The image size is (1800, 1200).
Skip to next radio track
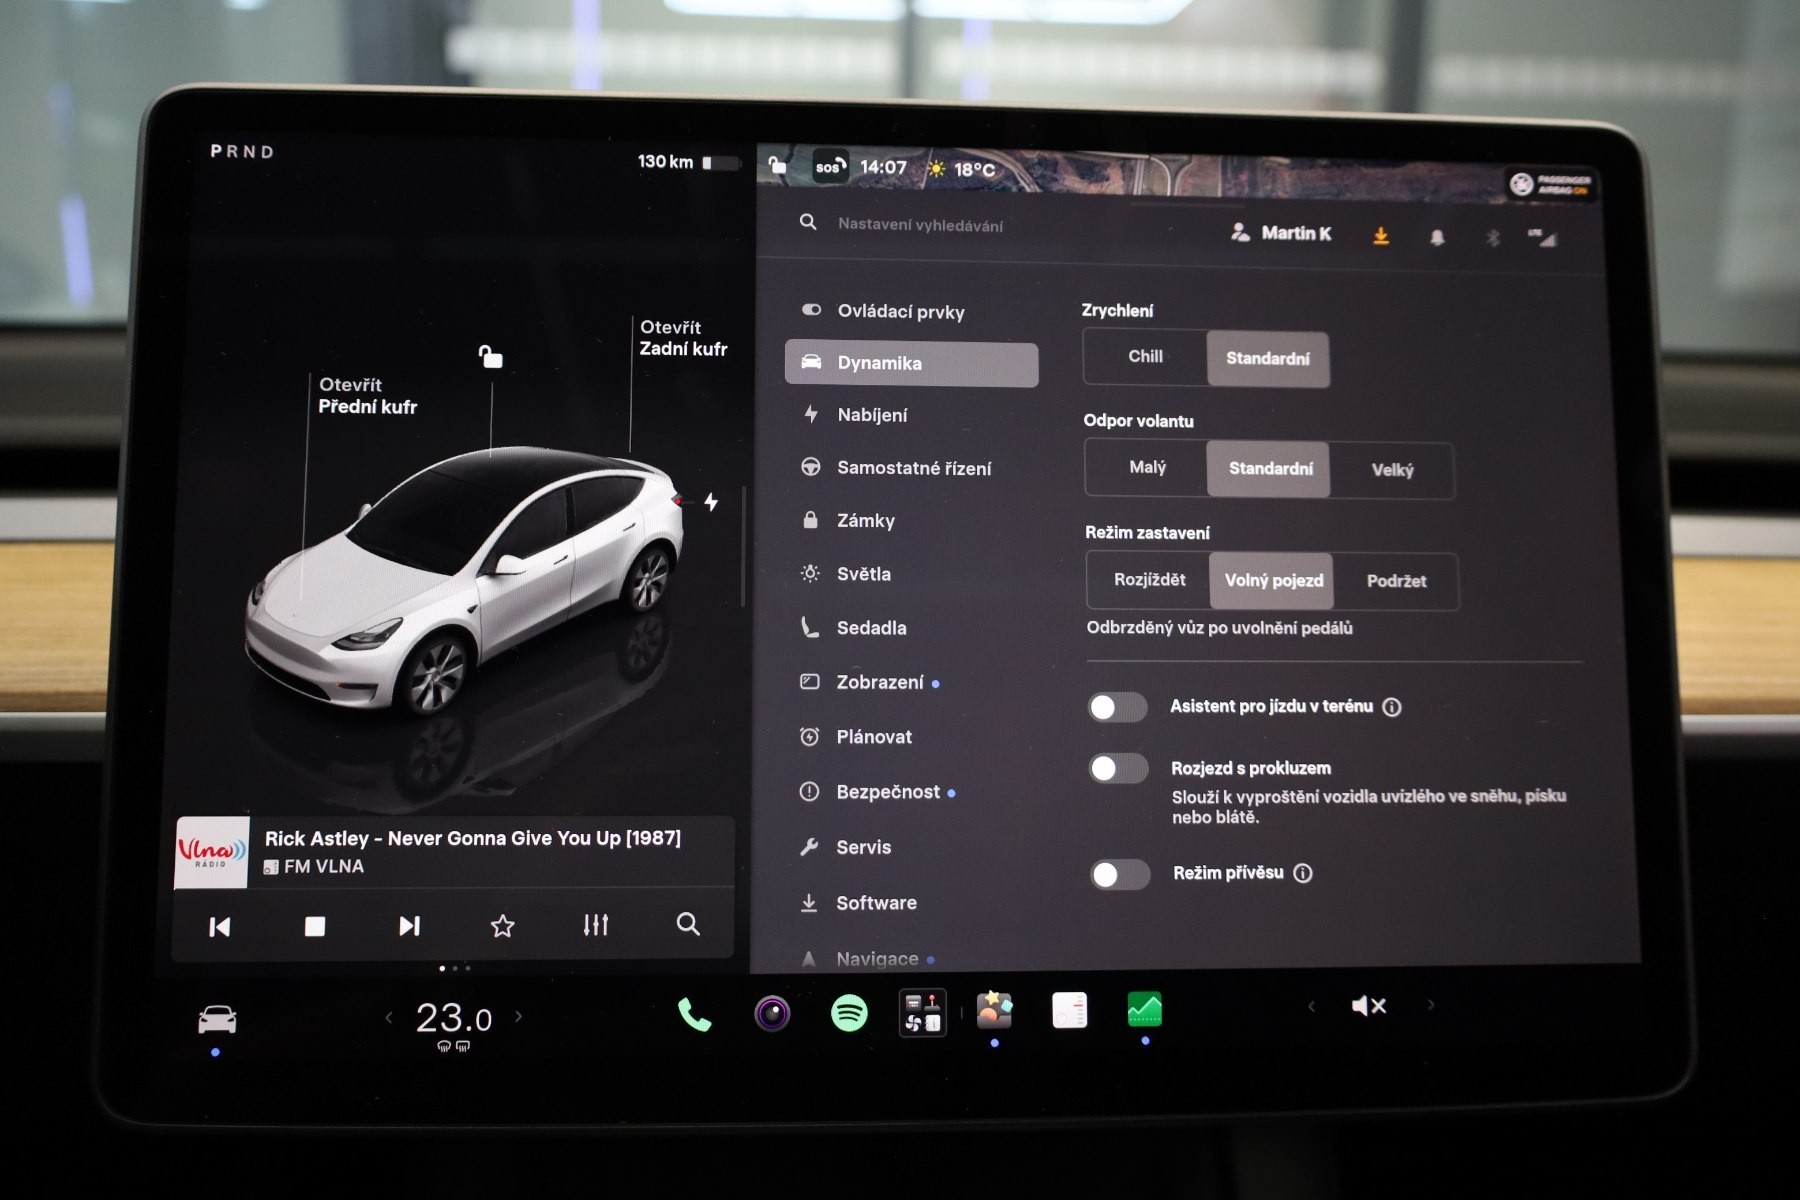point(409,926)
